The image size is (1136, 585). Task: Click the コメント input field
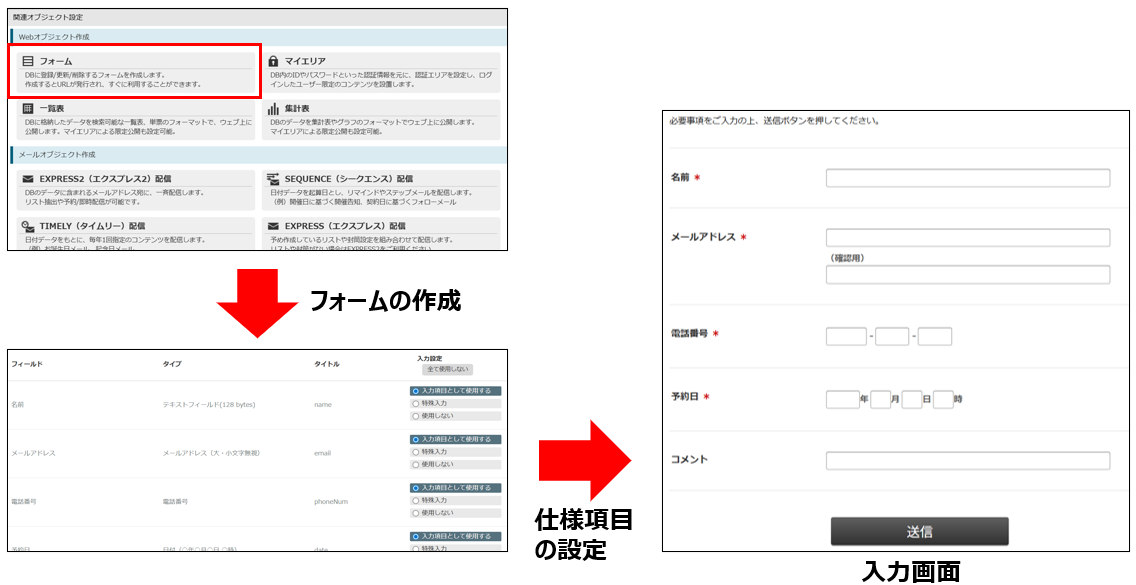pos(967,461)
